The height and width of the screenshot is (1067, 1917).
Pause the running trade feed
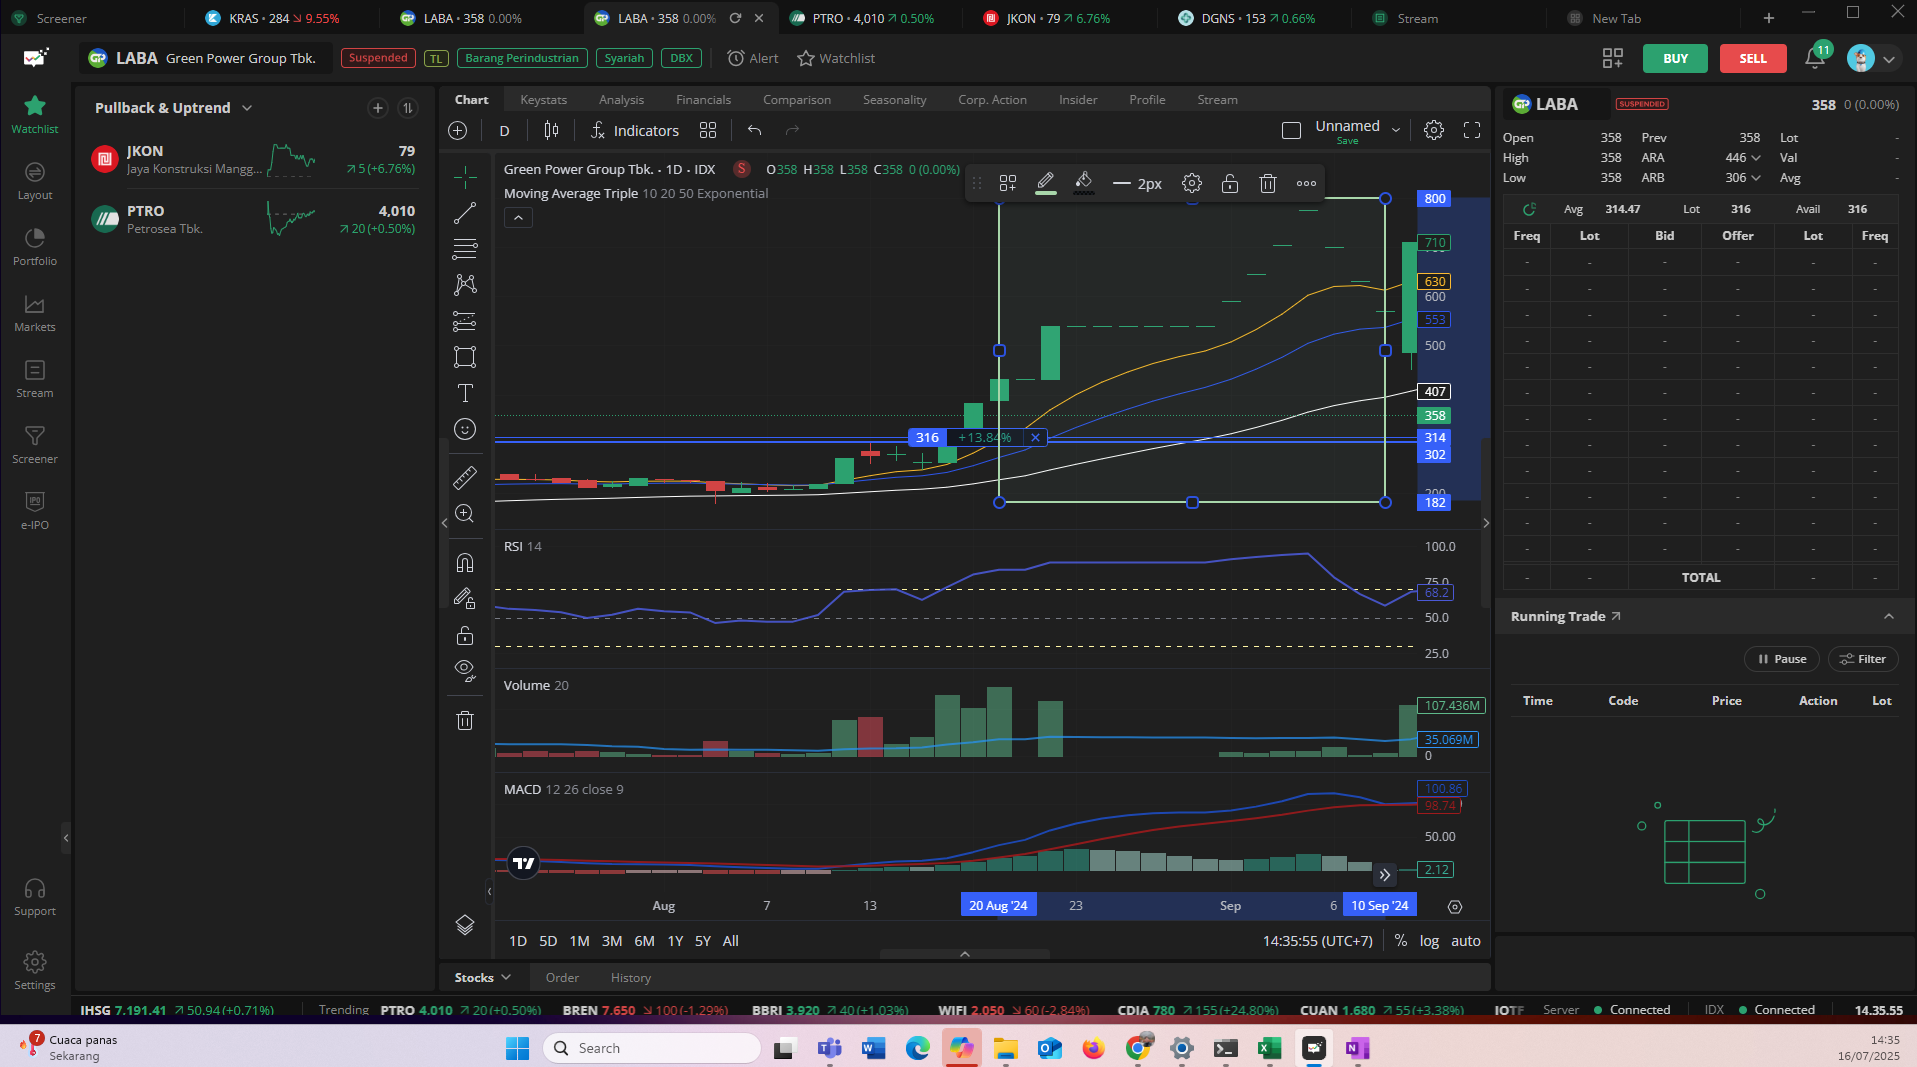pos(1782,659)
